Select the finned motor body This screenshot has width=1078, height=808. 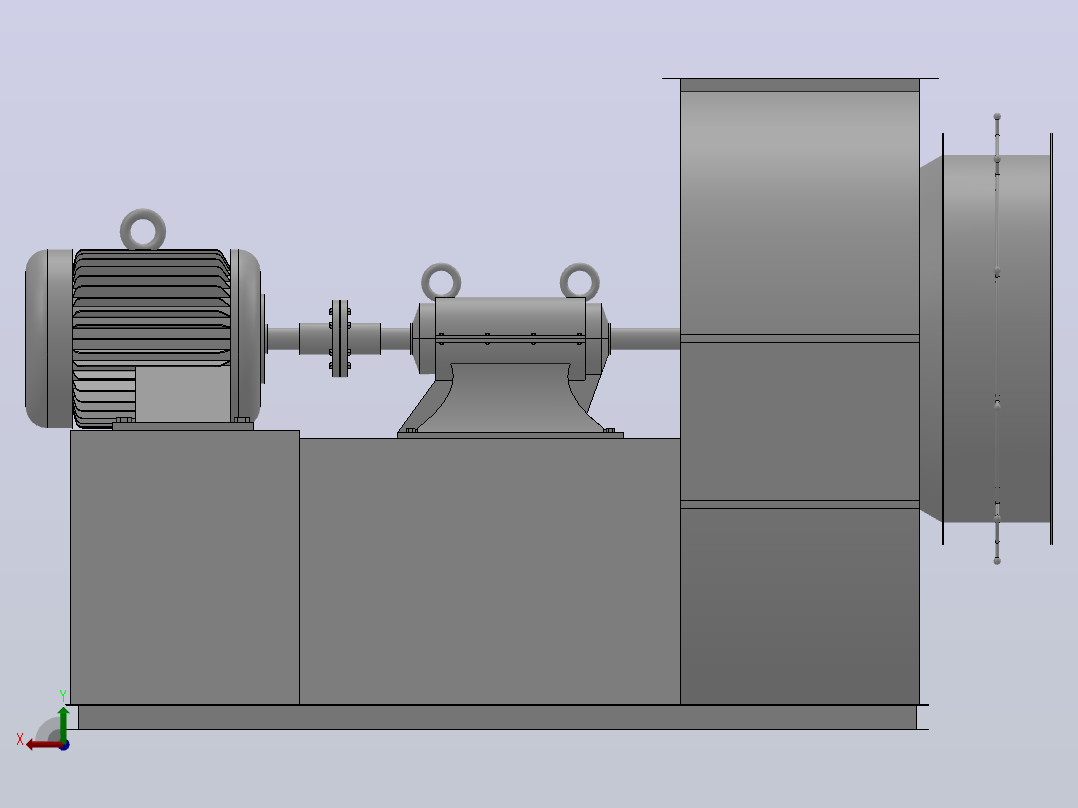(151, 307)
